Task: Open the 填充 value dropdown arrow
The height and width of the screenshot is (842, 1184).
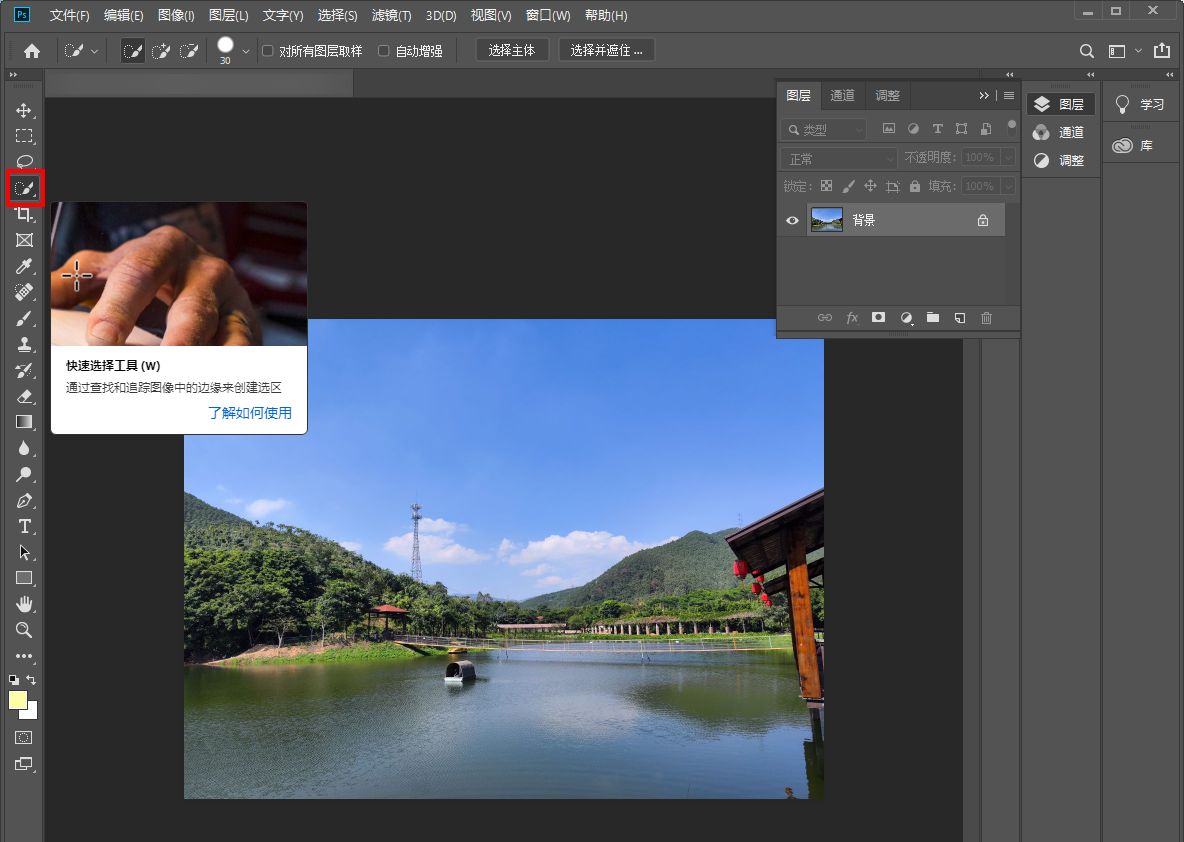Action: pyautogui.click(x=1008, y=186)
